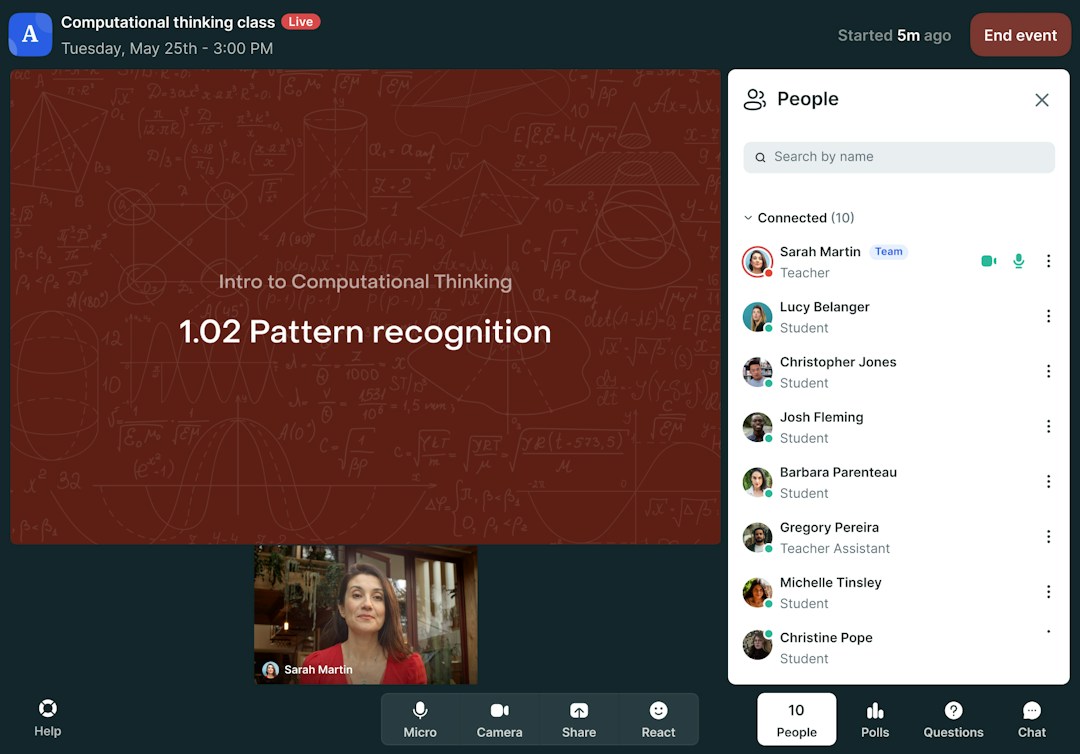Click Gregory Pereira's avatar
This screenshot has height=754, width=1080.
757,537
